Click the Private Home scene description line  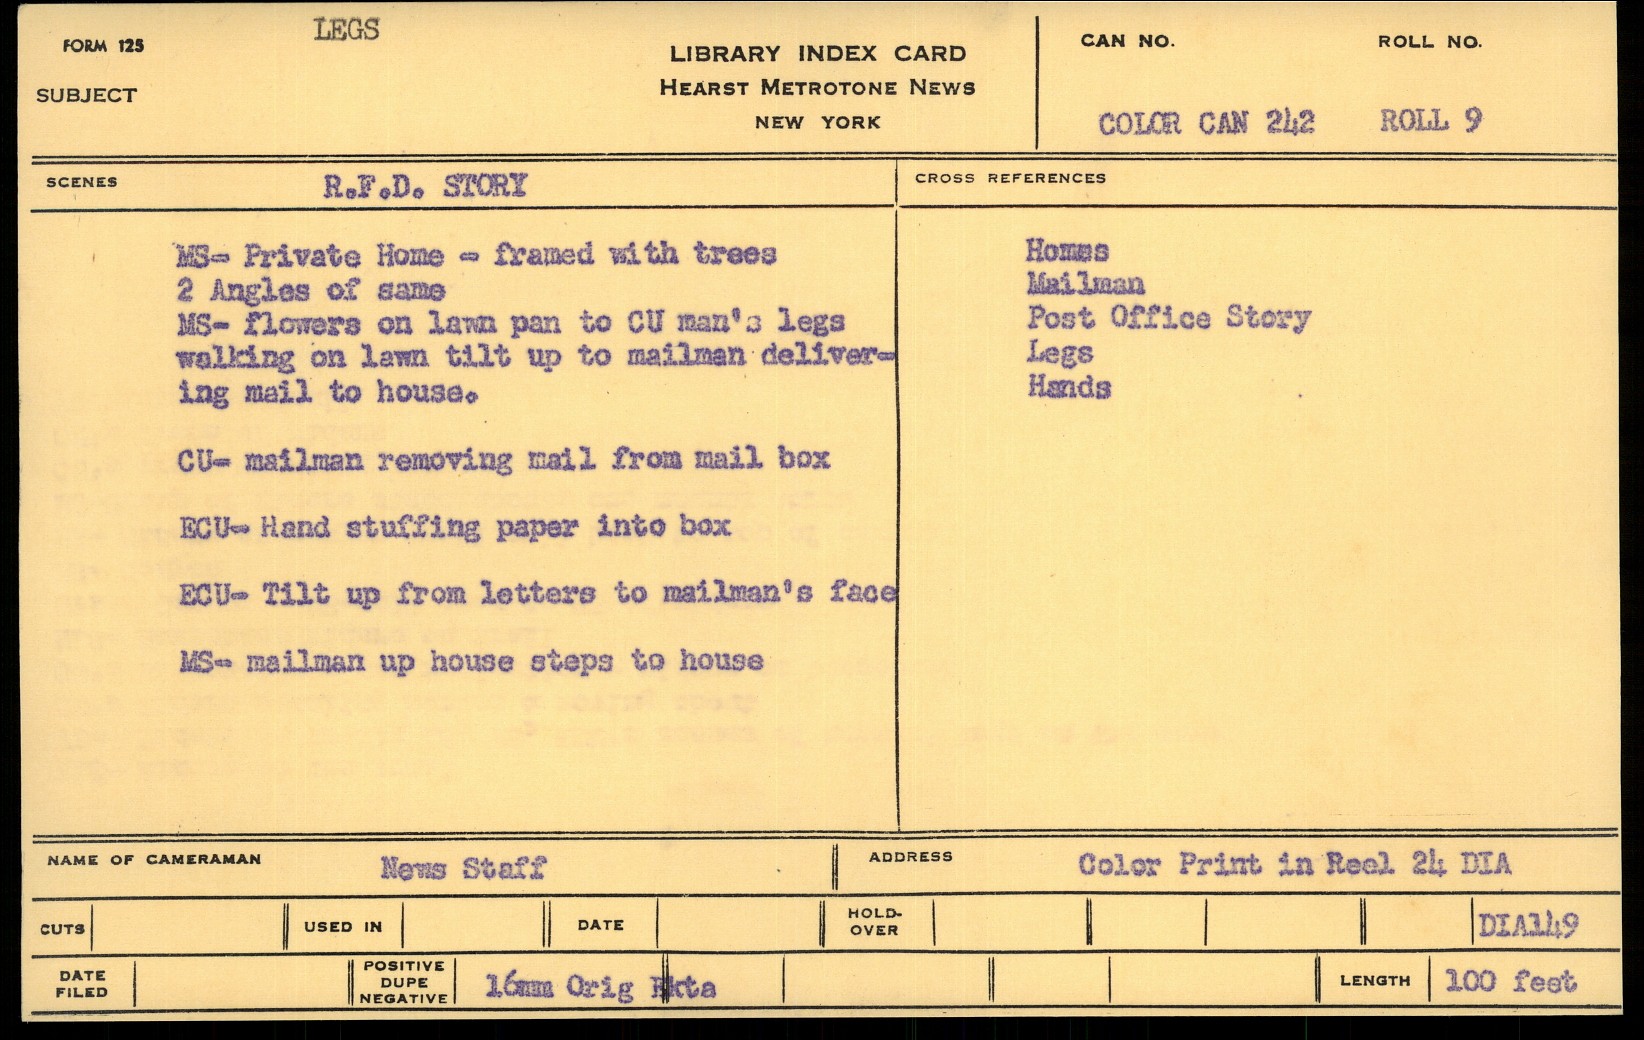pos(476,255)
